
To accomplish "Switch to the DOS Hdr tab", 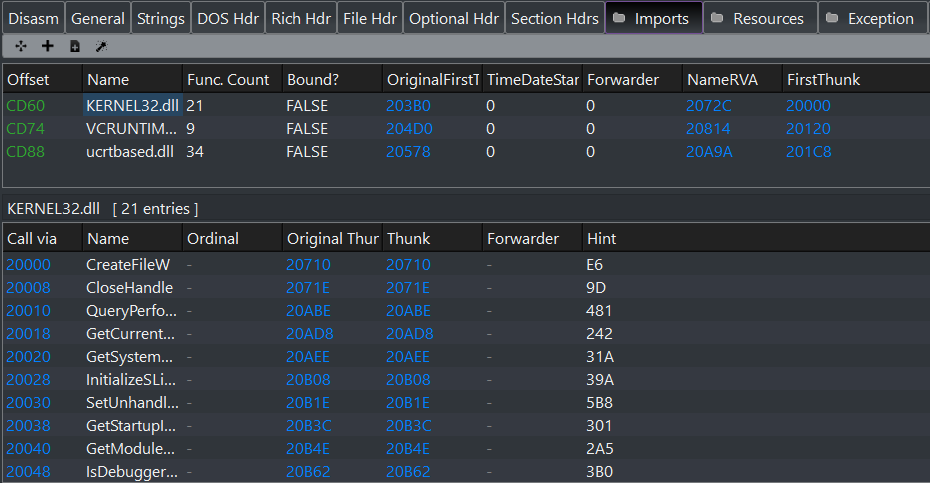I will [228, 18].
